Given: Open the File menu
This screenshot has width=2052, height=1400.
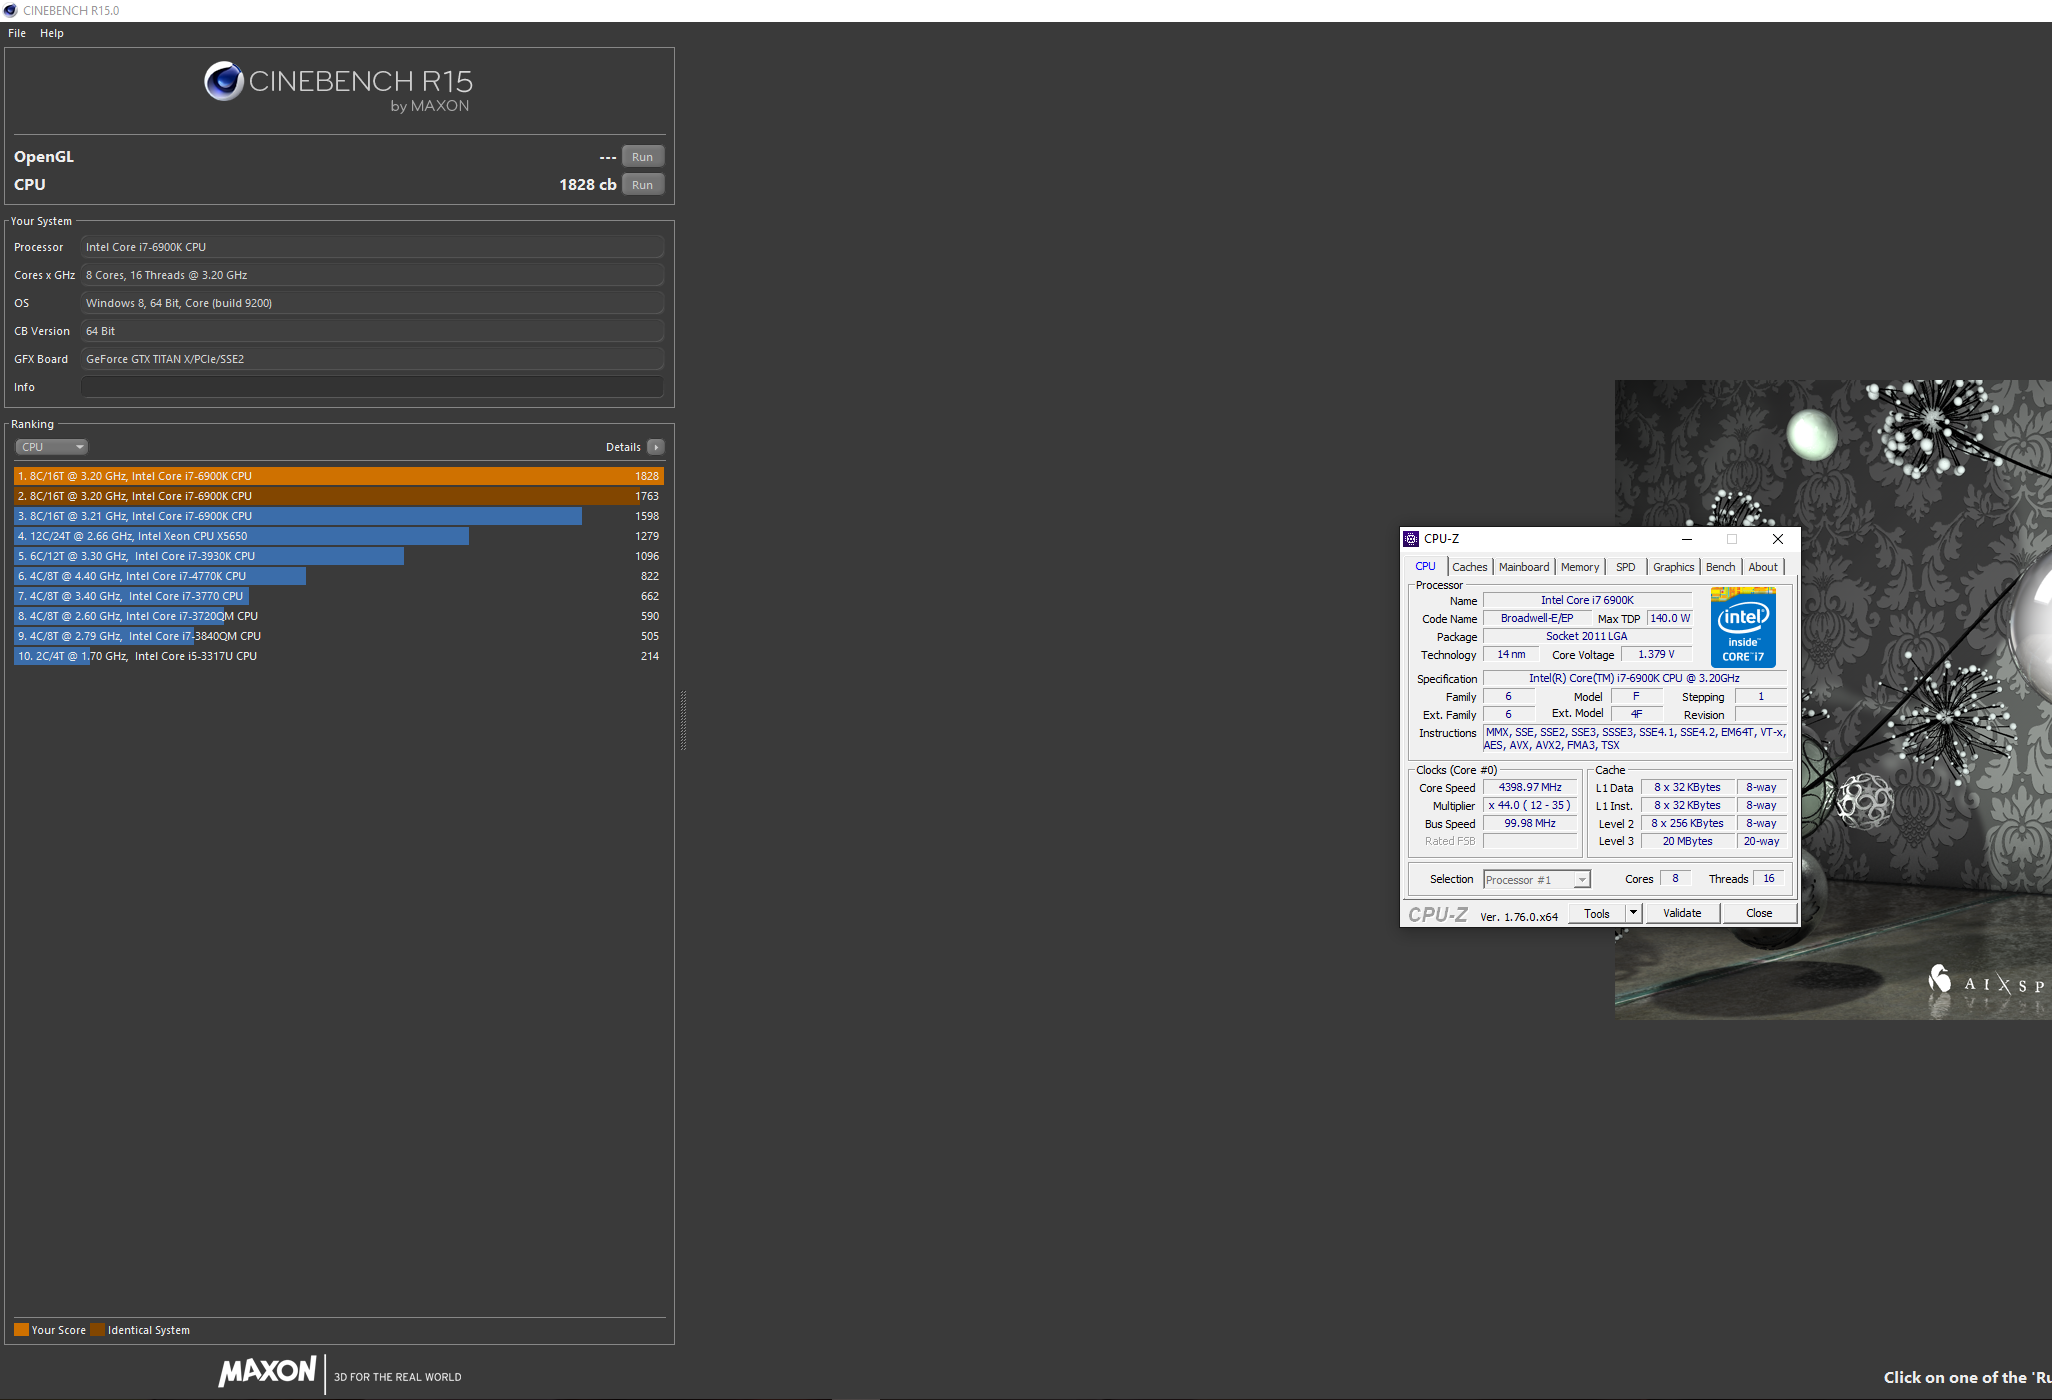Looking at the screenshot, I should [17, 33].
